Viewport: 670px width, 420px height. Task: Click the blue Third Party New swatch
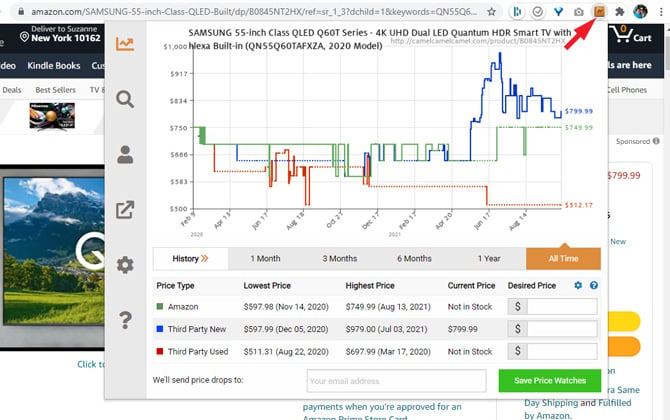pyautogui.click(x=160, y=328)
